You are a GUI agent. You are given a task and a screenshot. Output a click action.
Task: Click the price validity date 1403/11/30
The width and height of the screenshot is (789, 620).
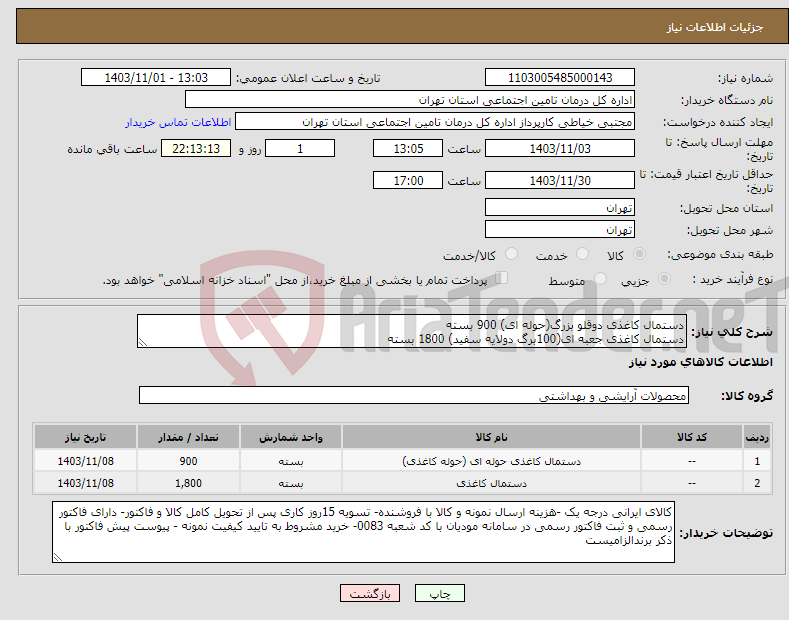560,180
